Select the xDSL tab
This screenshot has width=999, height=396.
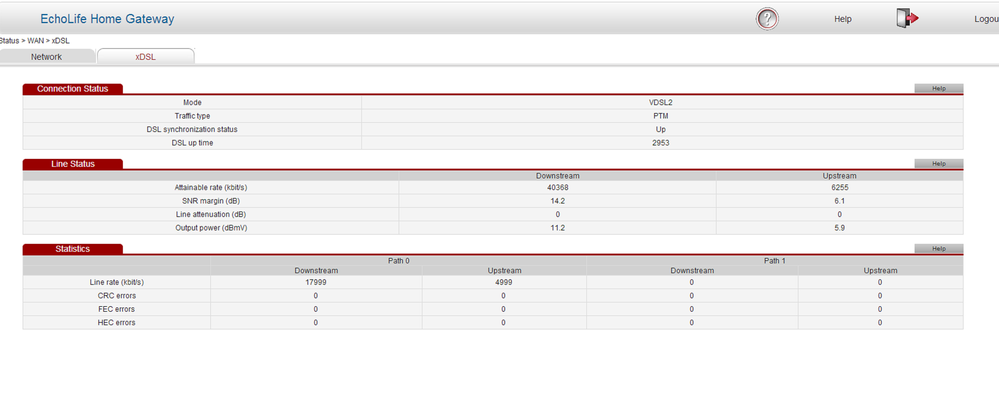pos(145,57)
